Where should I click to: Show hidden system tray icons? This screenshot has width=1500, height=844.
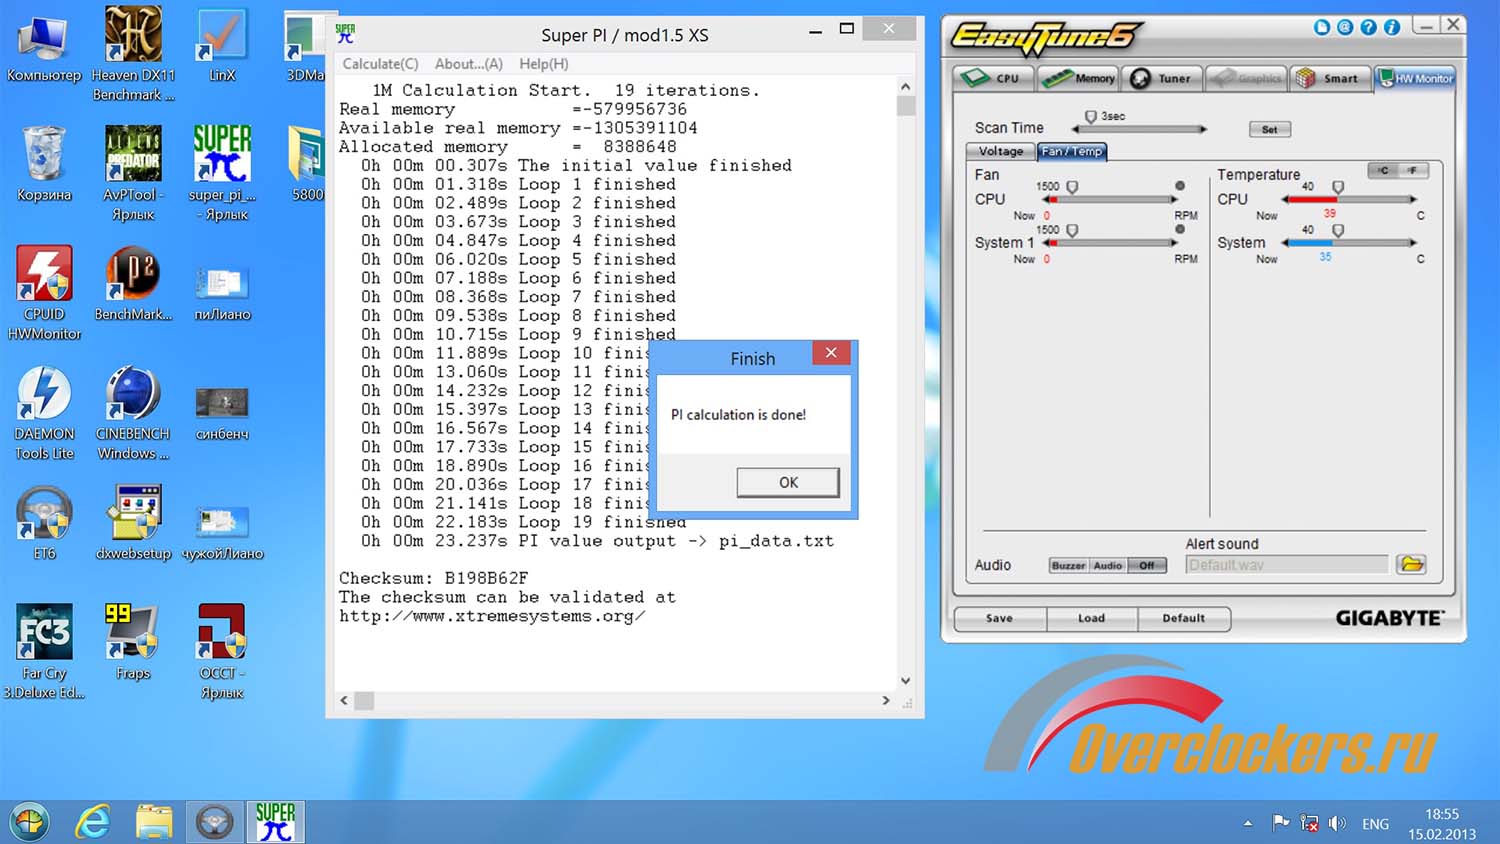pos(1248,824)
